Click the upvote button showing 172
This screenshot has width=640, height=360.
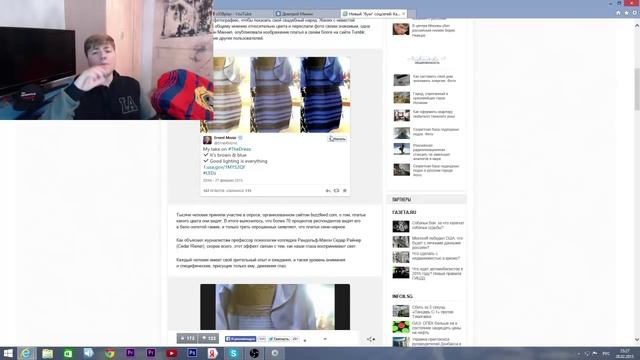(x=187, y=338)
